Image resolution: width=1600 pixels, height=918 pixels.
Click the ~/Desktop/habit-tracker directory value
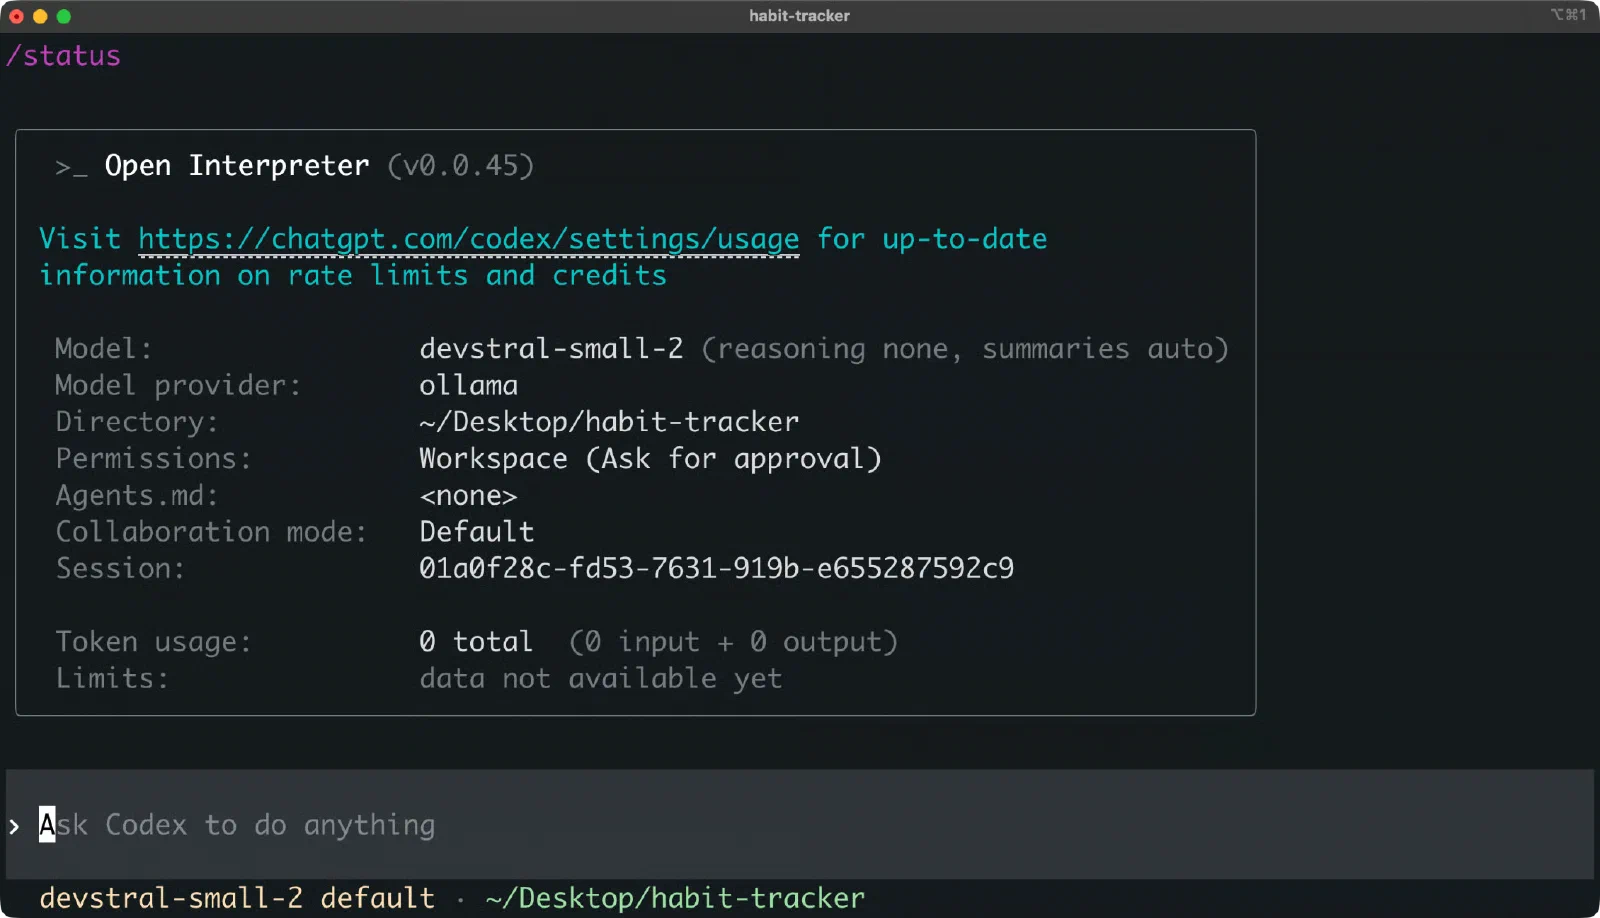pos(609,422)
